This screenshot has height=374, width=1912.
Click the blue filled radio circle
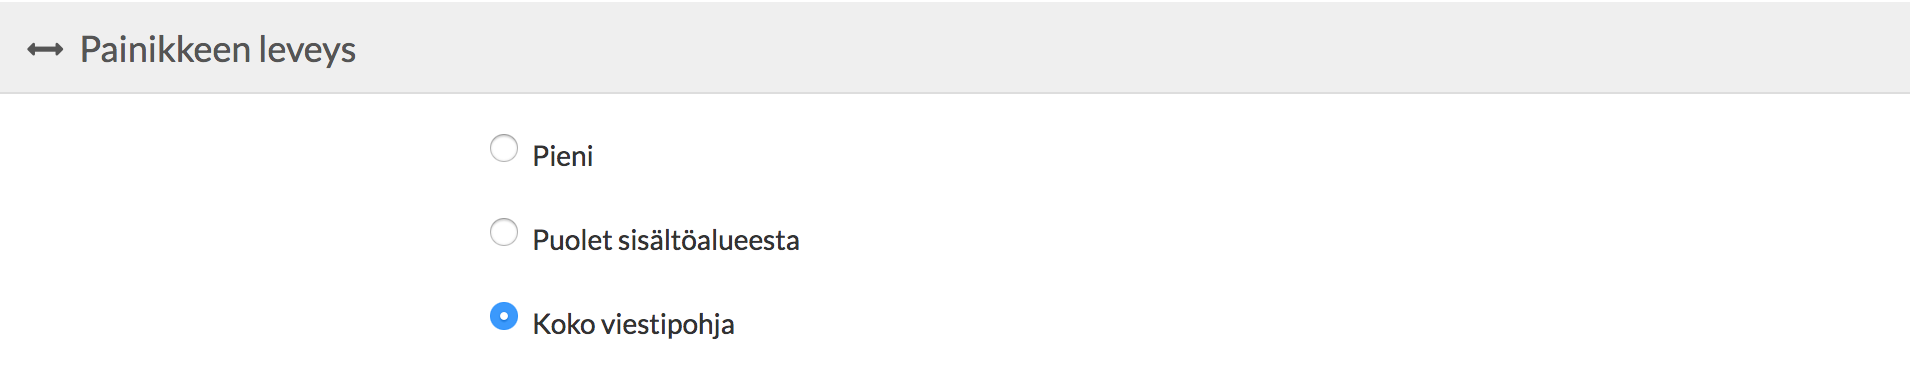(504, 316)
